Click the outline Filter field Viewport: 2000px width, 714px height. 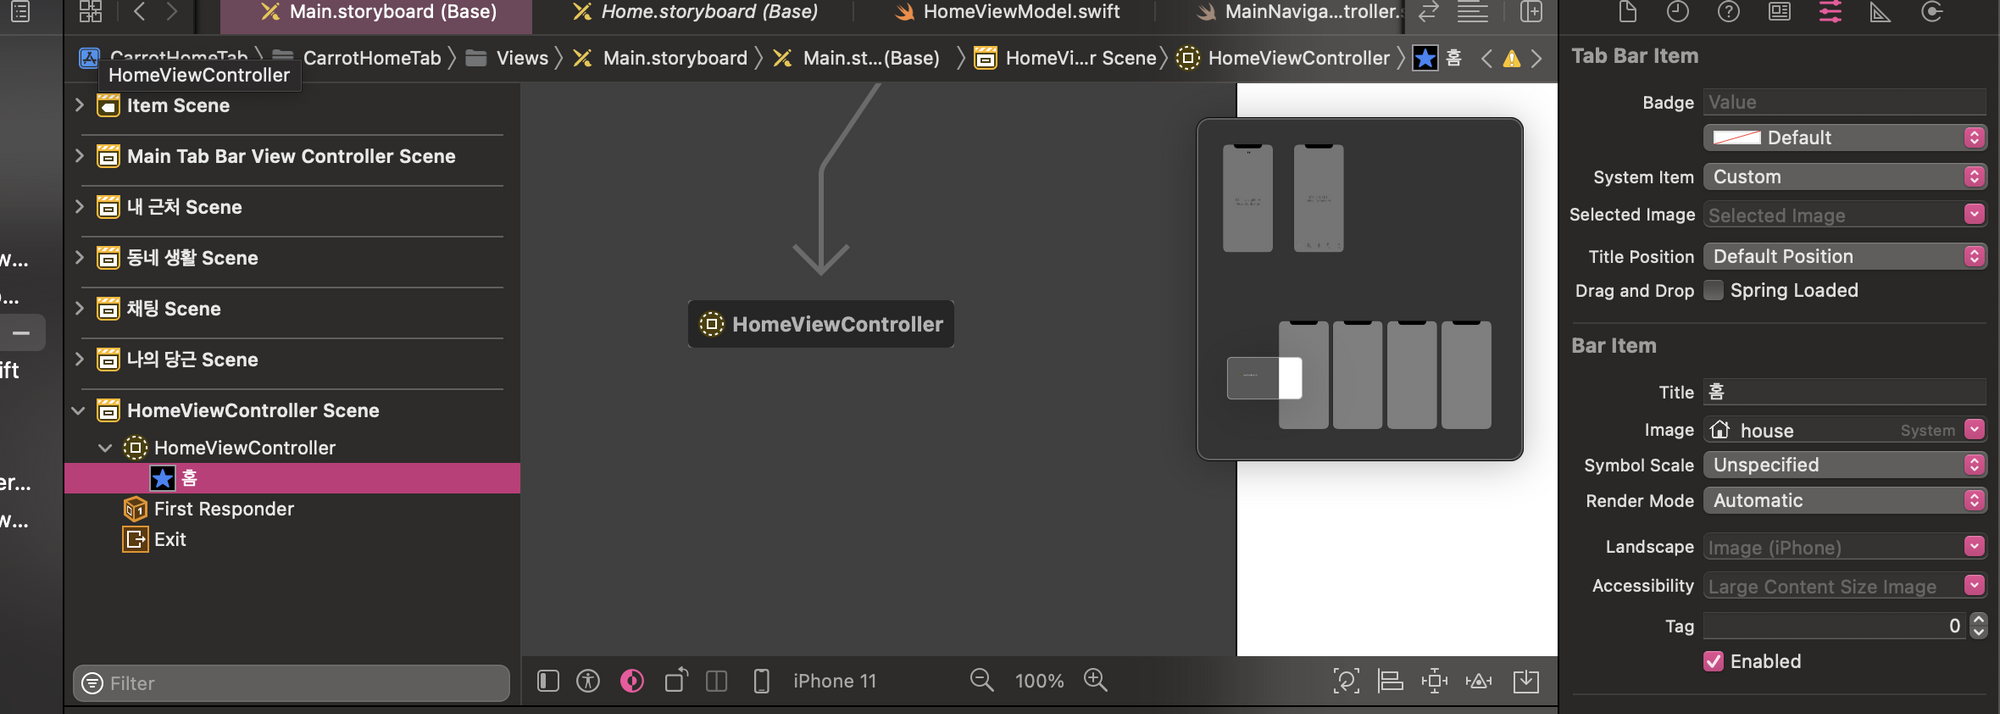pos(291,683)
